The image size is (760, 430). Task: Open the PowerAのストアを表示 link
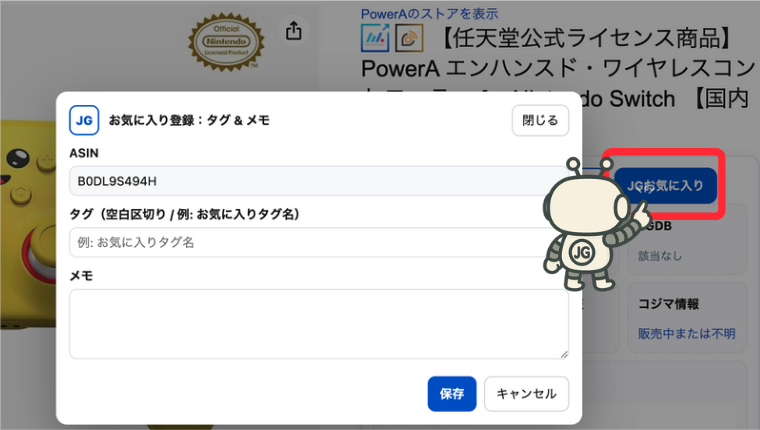pos(429,13)
